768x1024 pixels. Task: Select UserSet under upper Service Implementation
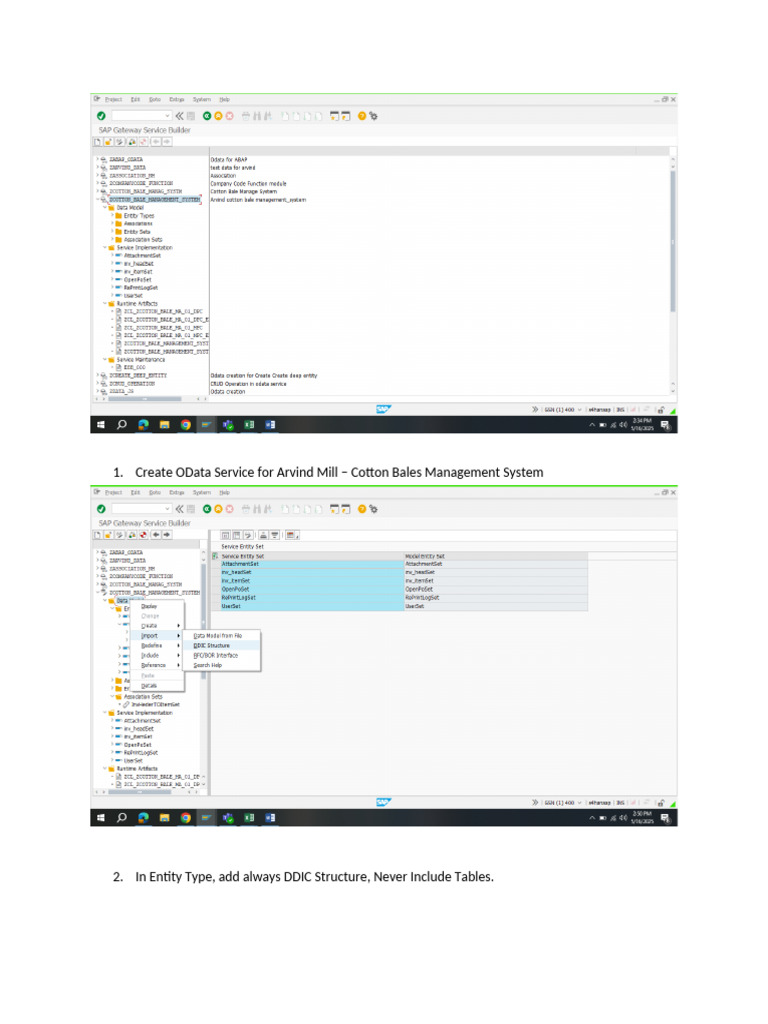click(x=133, y=296)
